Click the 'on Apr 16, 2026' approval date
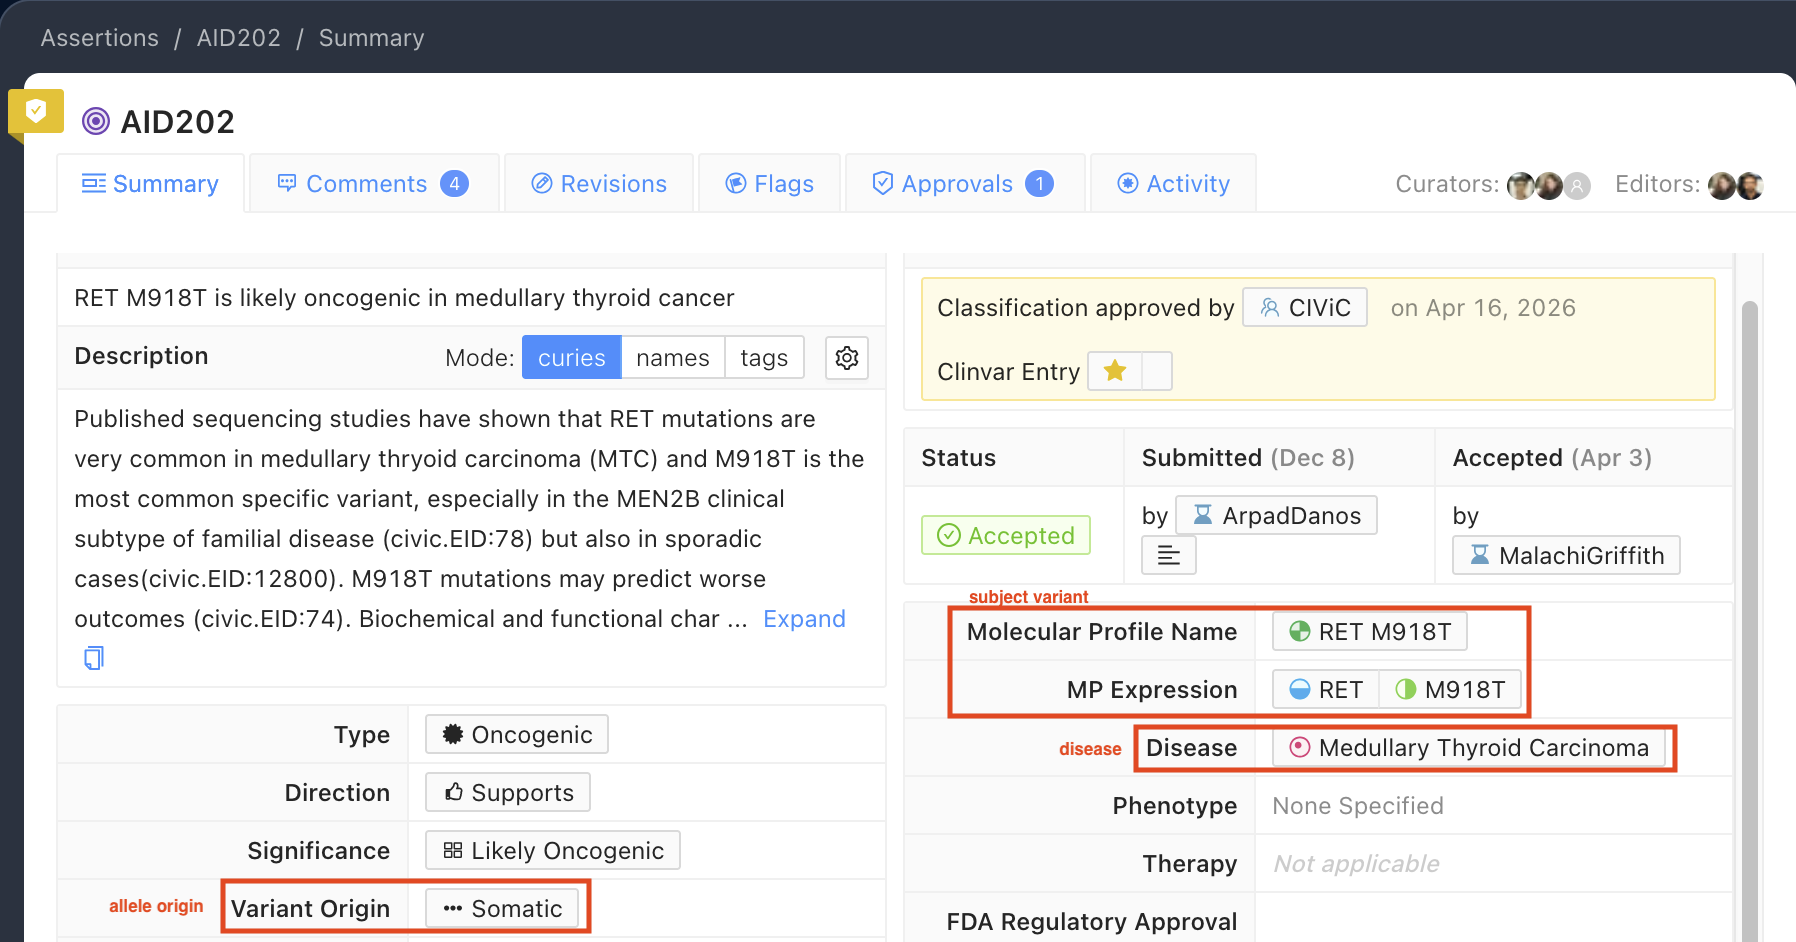Image resolution: width=1796 pixels, height=942 pixels. click(x=1483, y=308)
